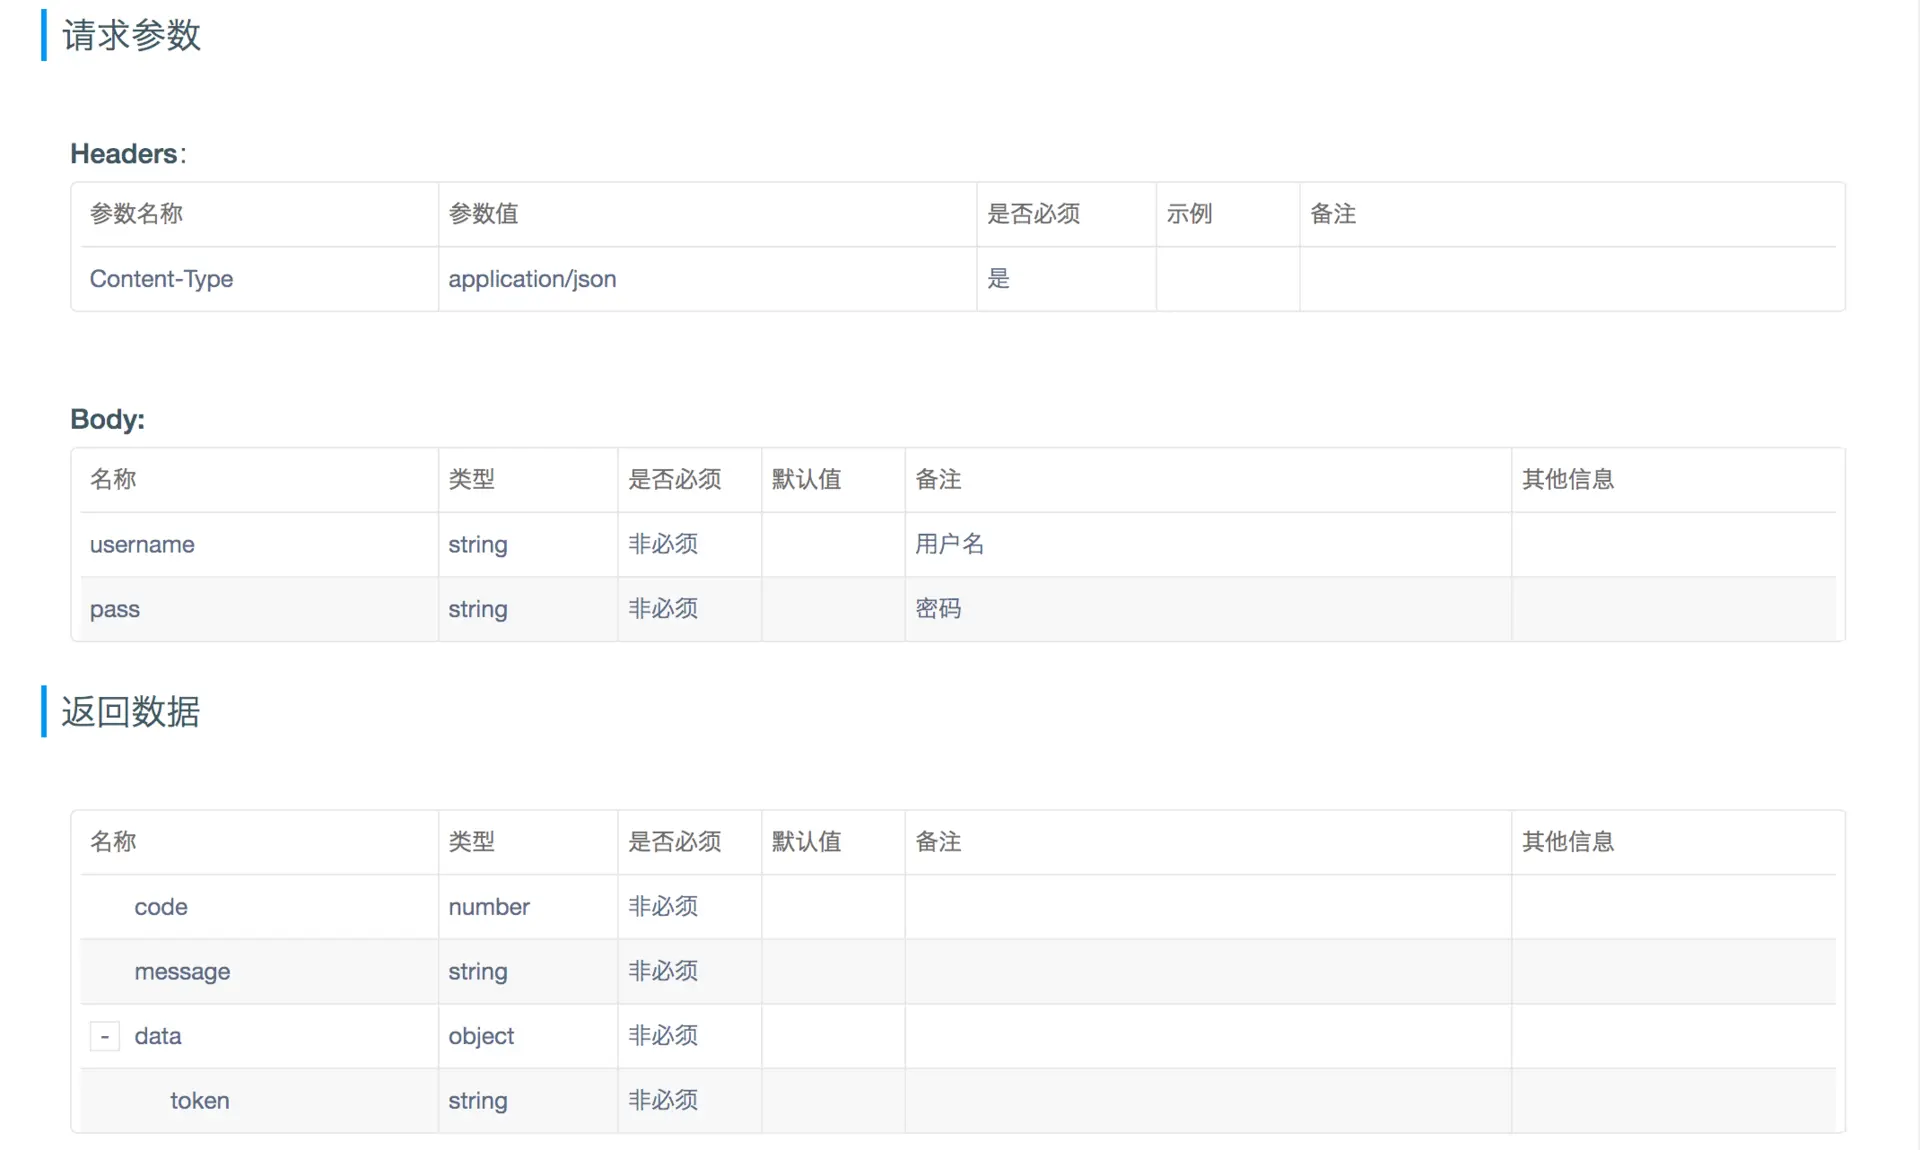Click the 返回数据 section heading

pos(131,712)
